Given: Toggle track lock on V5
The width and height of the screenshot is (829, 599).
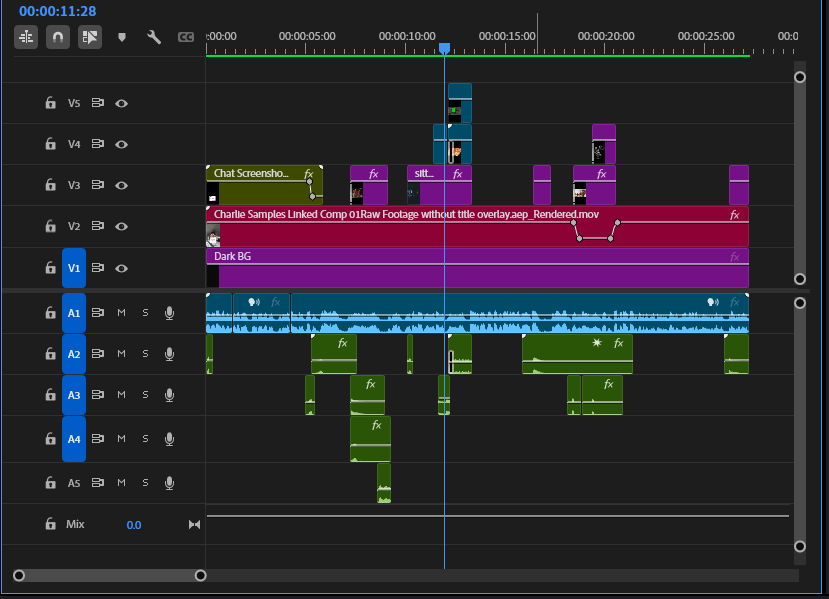Looking at the screenshot, I should pos(50,103).
